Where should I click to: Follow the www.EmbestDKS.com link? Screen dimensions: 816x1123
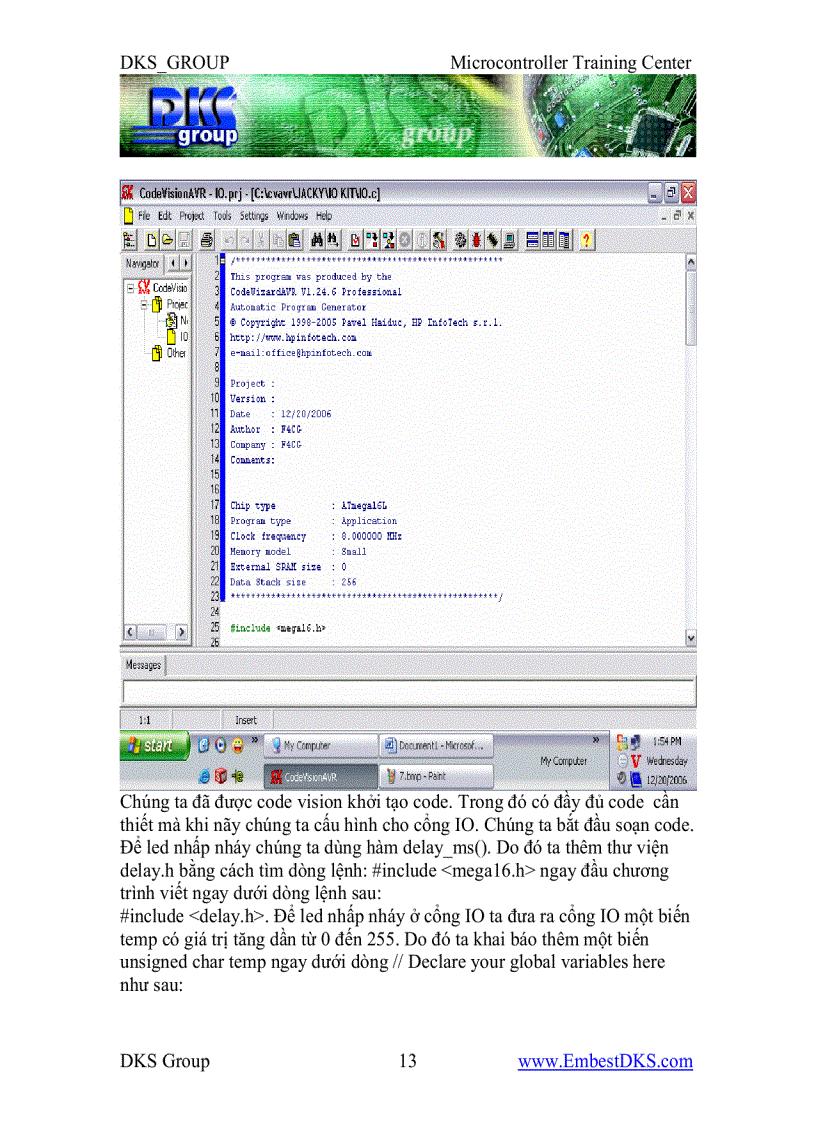(x=605, y=1061)
